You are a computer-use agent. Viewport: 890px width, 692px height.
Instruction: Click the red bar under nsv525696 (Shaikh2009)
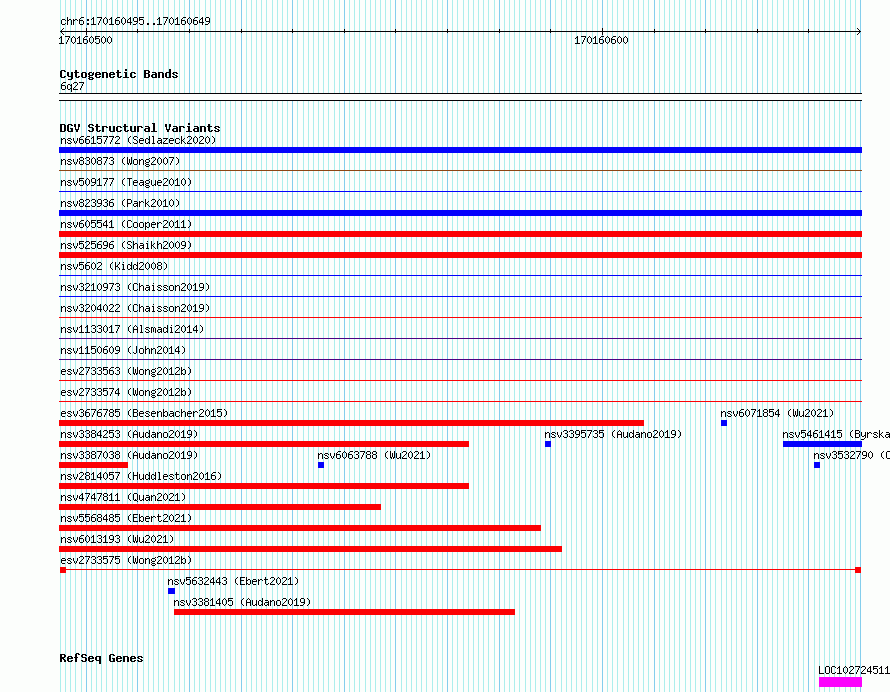tap(460, 255)
